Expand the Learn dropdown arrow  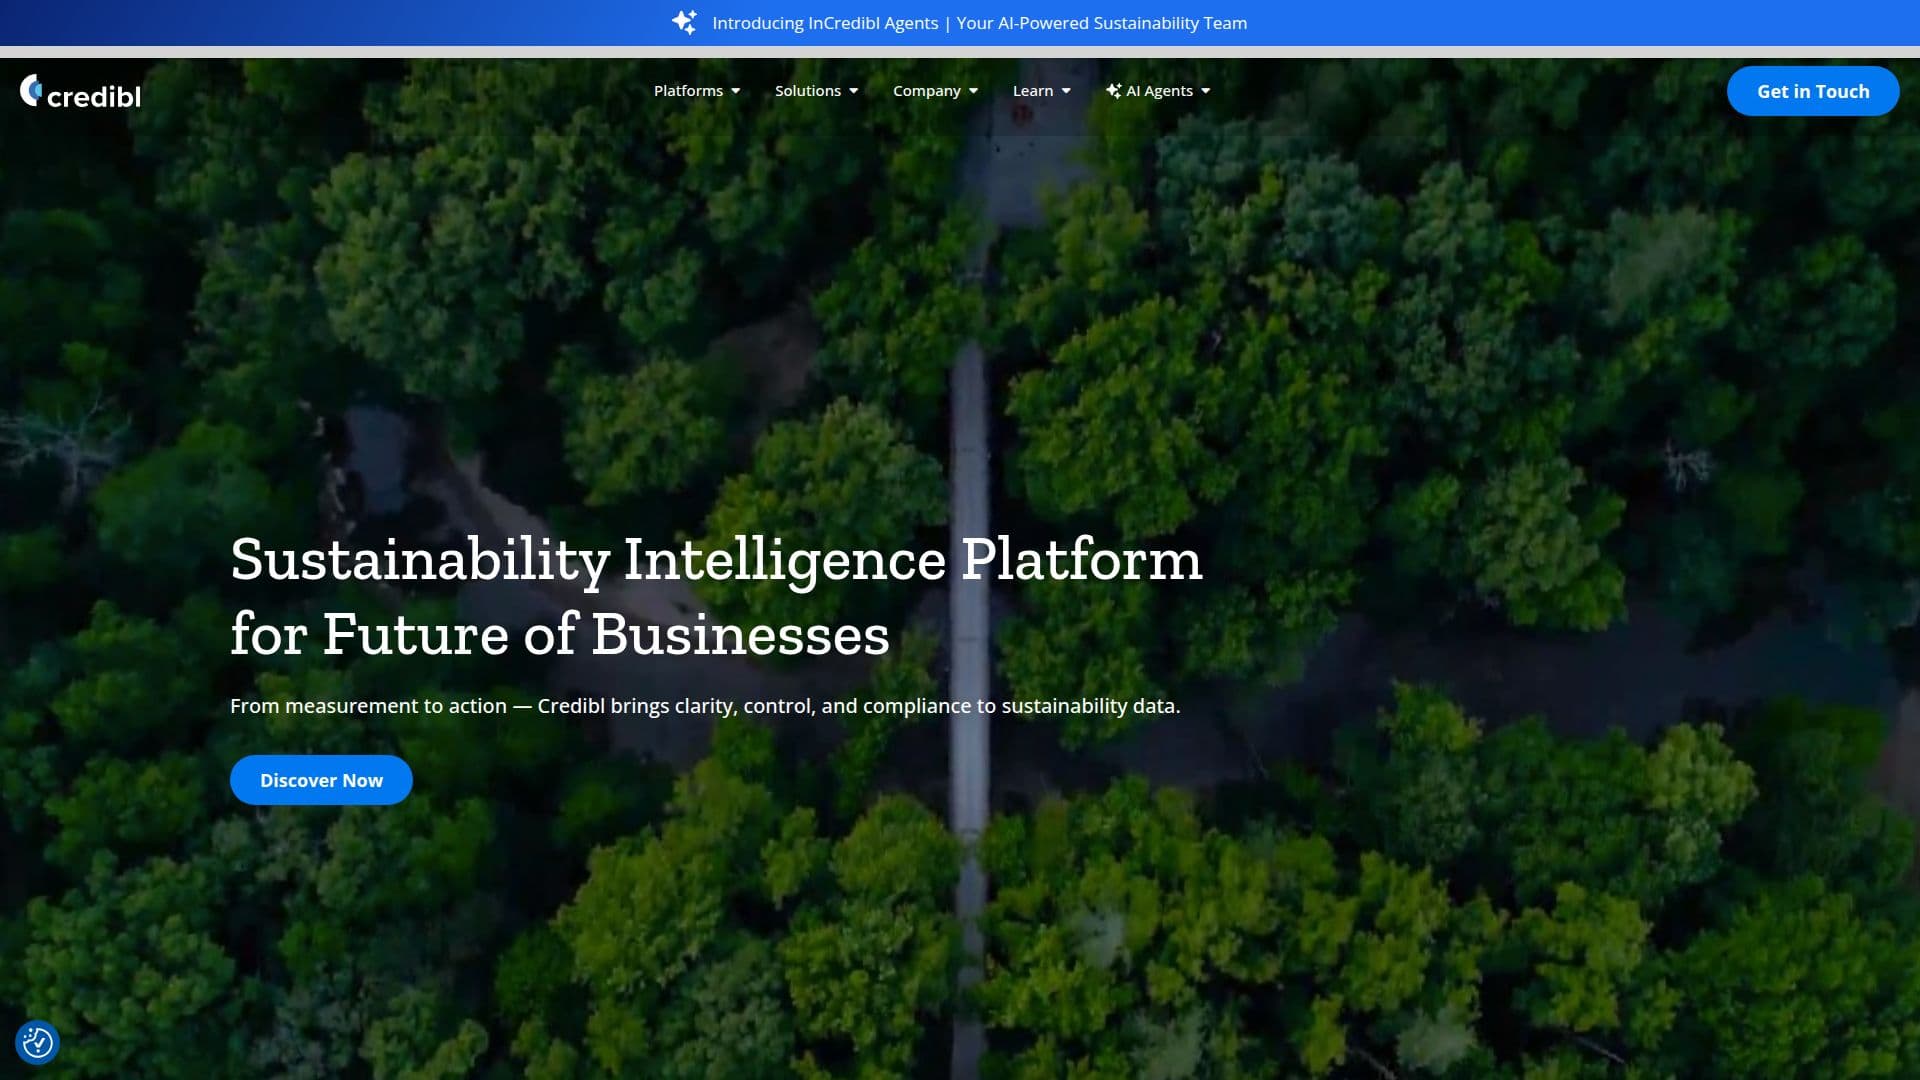tap(1066, 91)
